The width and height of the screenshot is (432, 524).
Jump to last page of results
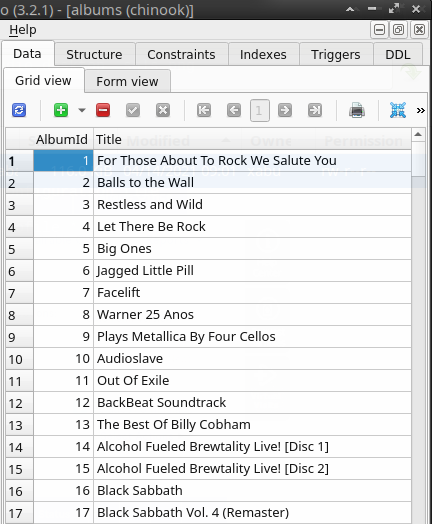315,110
